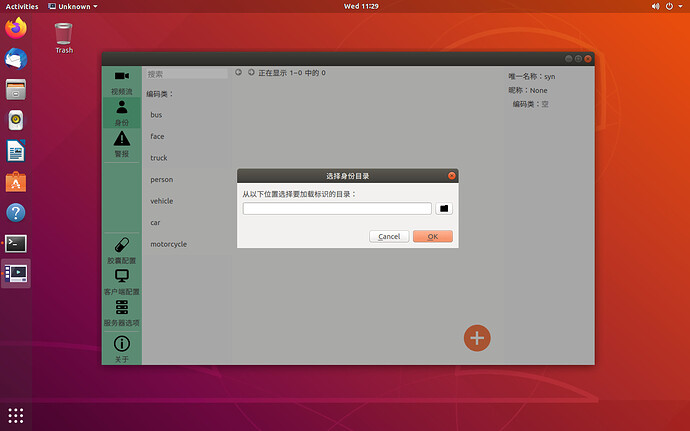Minimize the main application window
This screenshot has width=690, height=431.
click(569, 59)
